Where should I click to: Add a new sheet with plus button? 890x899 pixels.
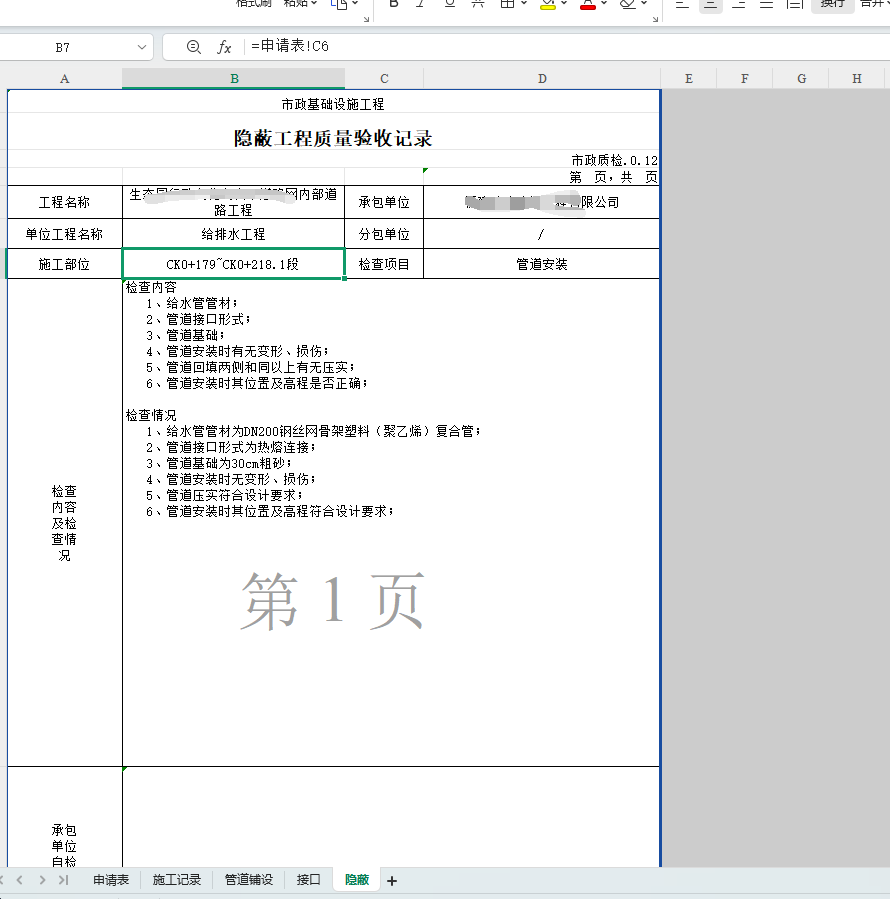392,881
